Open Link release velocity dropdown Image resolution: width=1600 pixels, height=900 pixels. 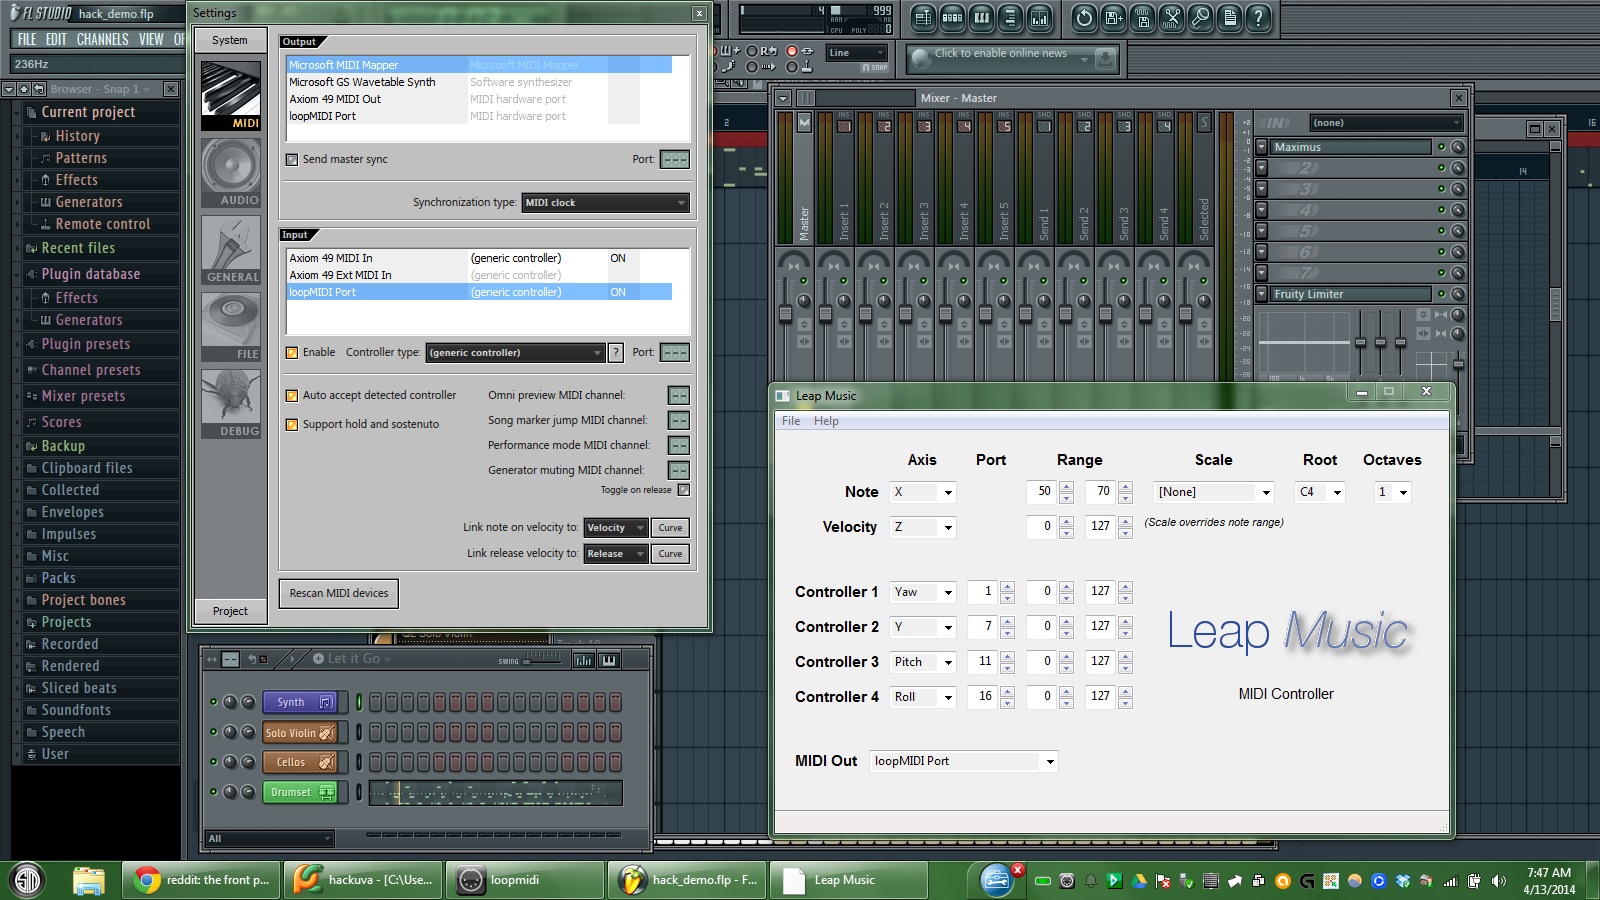click(616, 554)
